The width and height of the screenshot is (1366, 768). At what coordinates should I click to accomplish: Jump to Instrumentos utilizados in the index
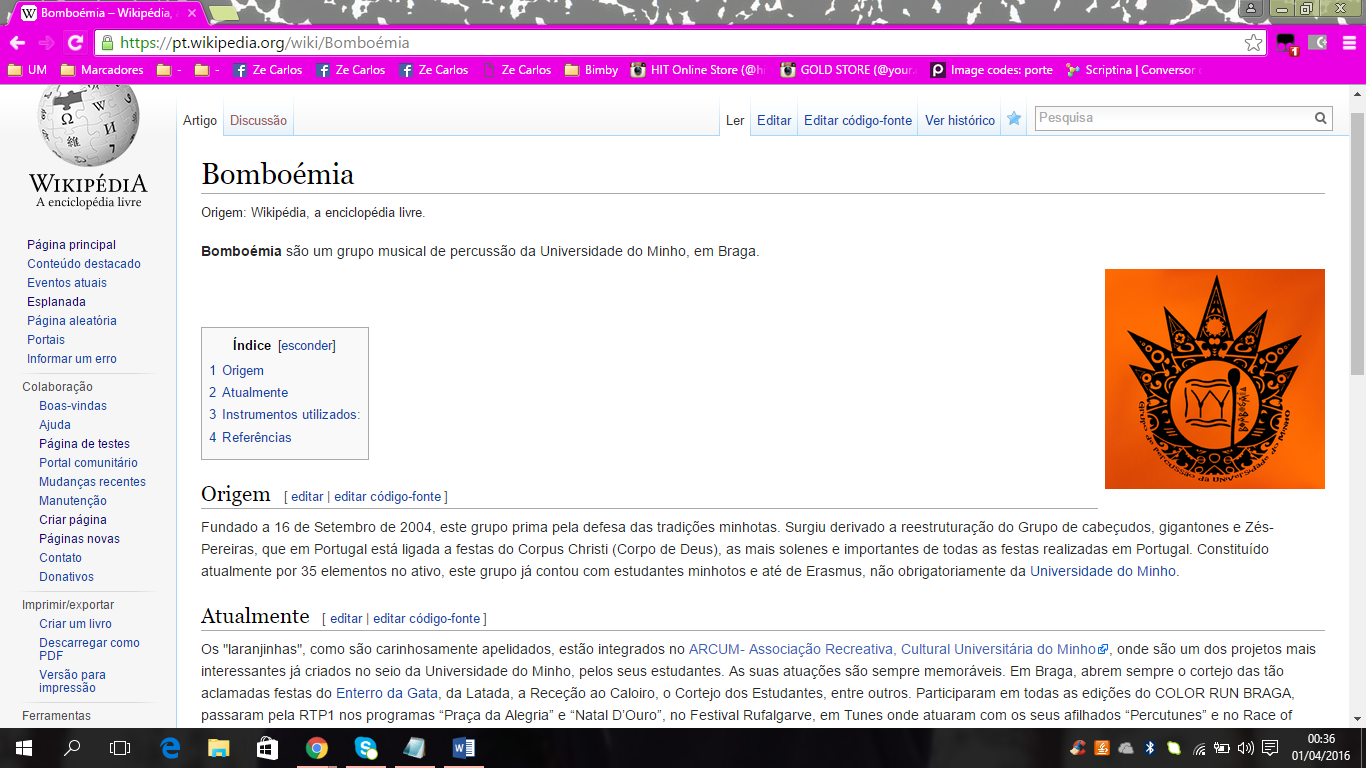290,414
